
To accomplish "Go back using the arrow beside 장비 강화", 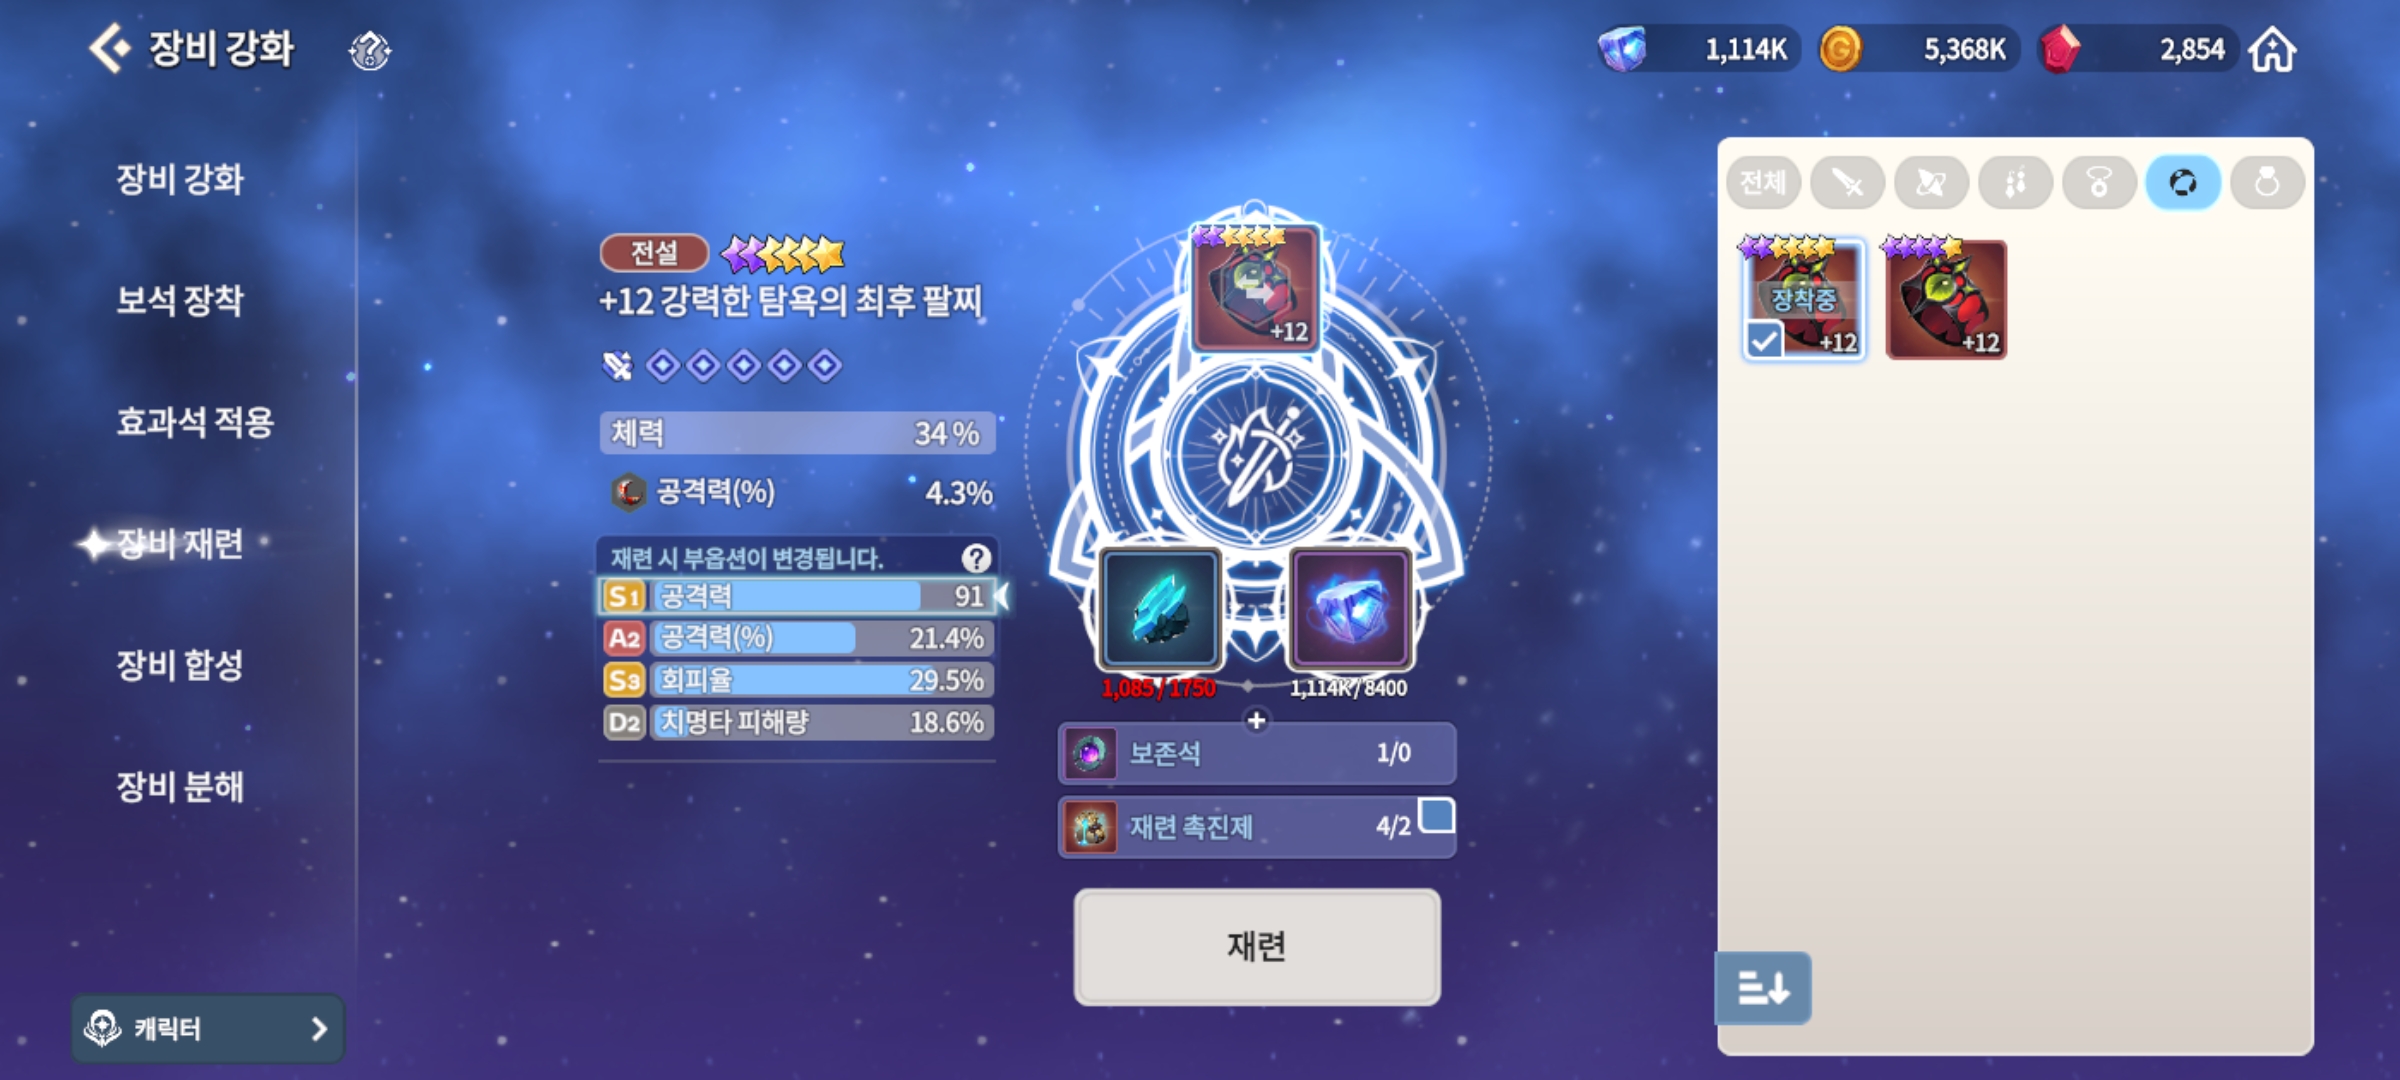I will point(110,48).
